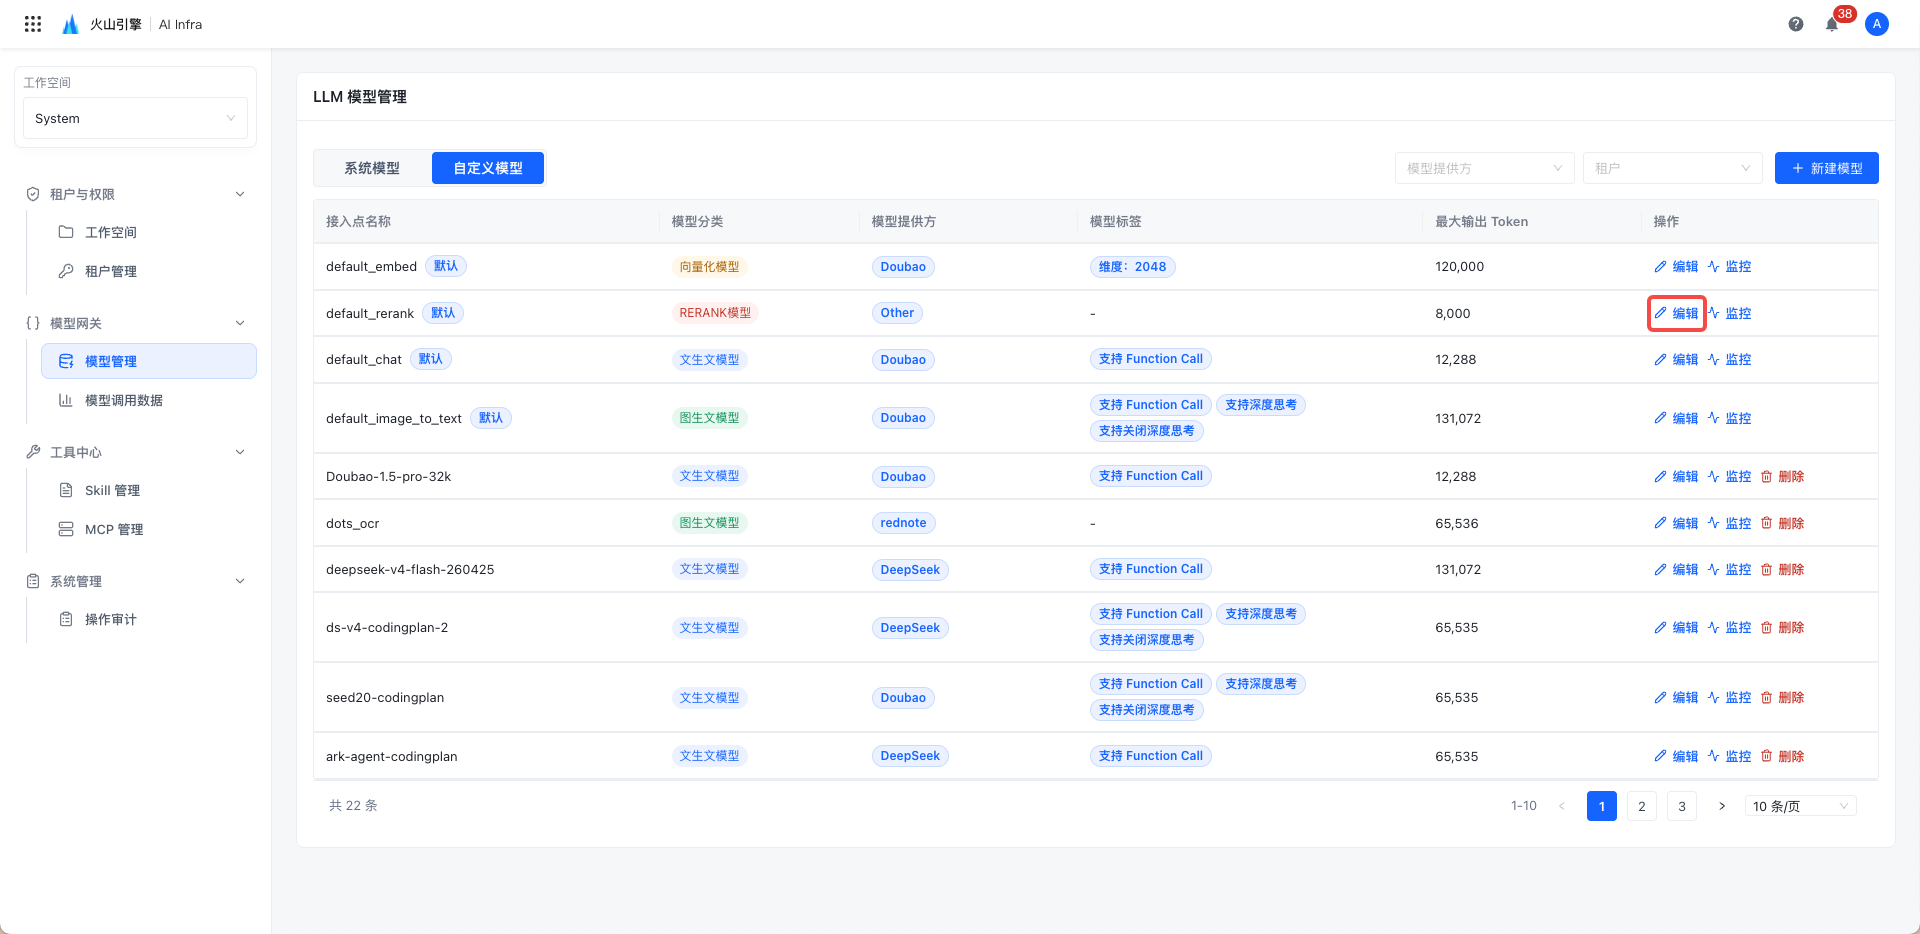Click the RERANK模型 category tag
This screenshot has height=934, width=1920.
coord(715,313)
